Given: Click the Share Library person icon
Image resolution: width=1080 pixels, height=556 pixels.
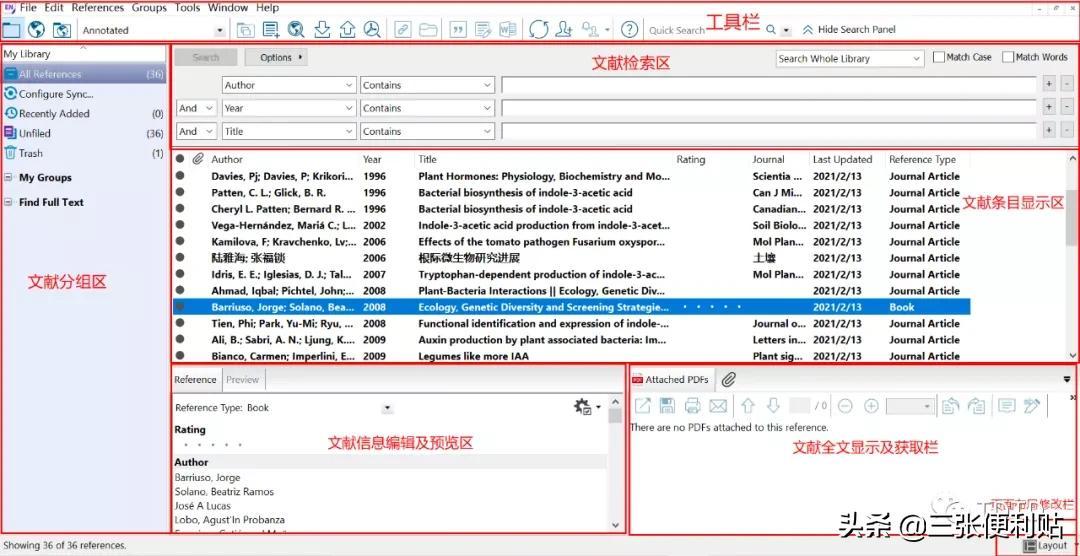Looking at the screenshot, I should pos(564,30).
